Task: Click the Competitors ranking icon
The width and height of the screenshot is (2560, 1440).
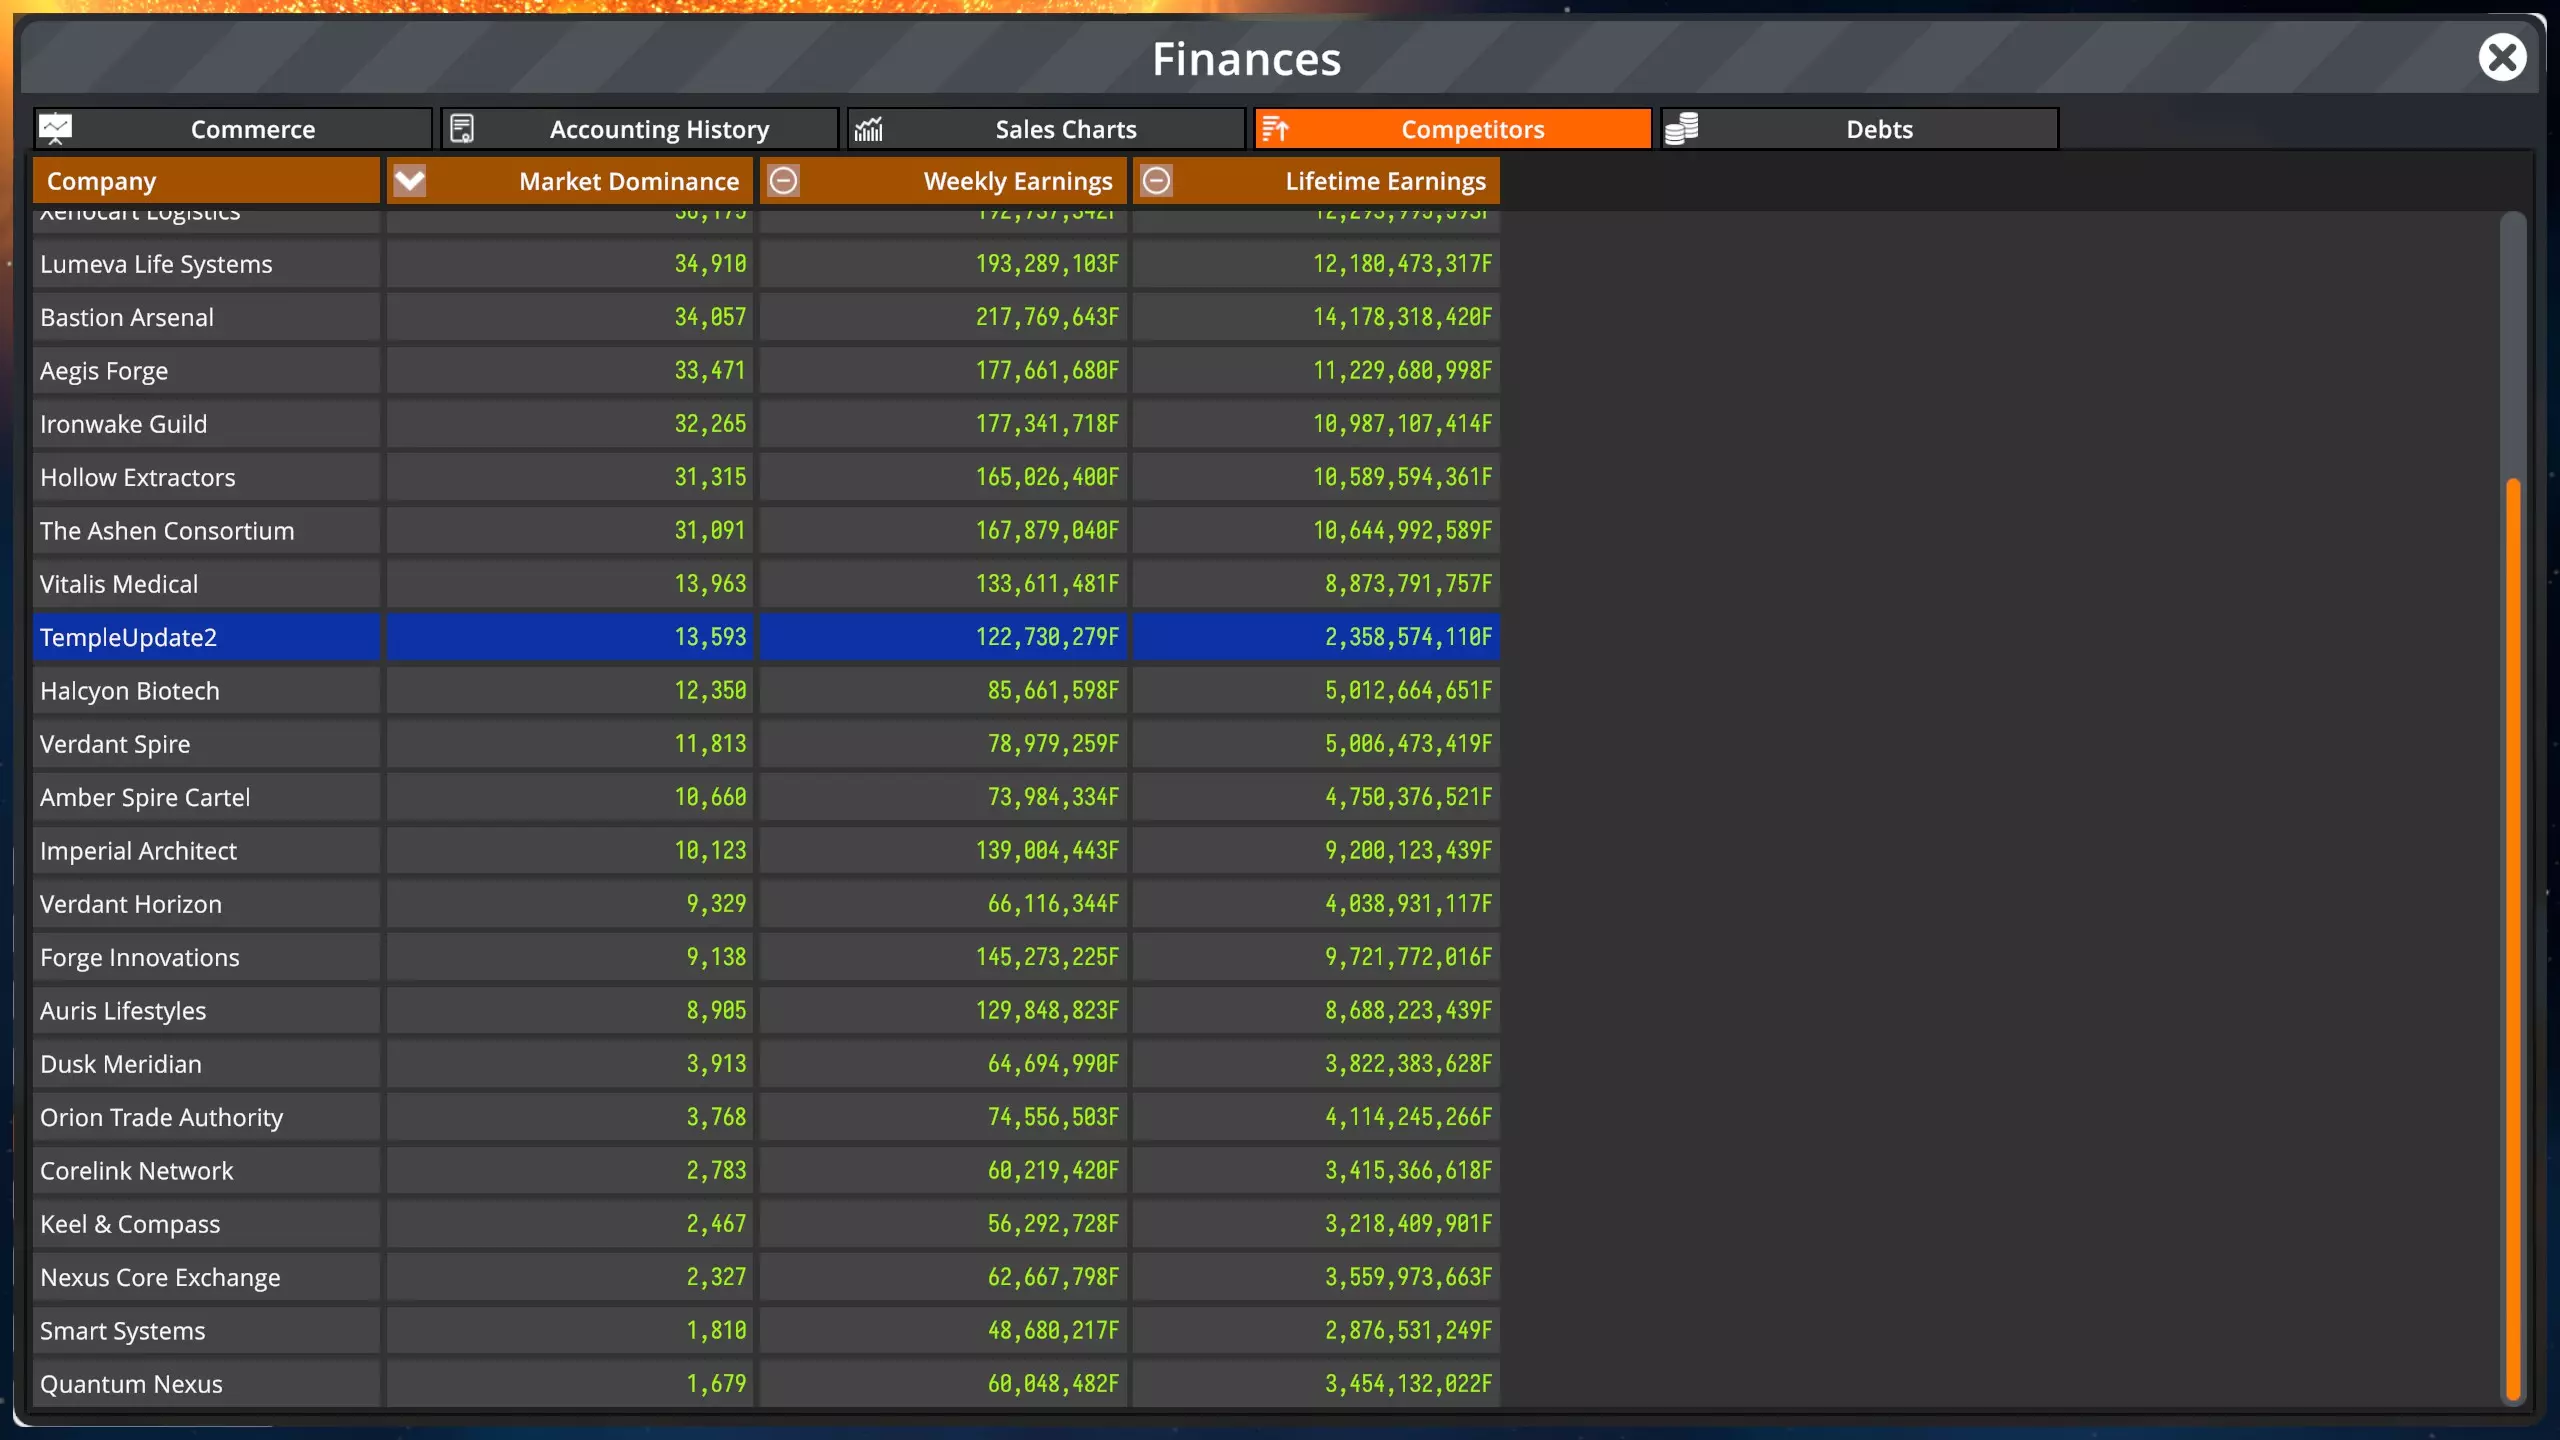Action: [1275, 129]
